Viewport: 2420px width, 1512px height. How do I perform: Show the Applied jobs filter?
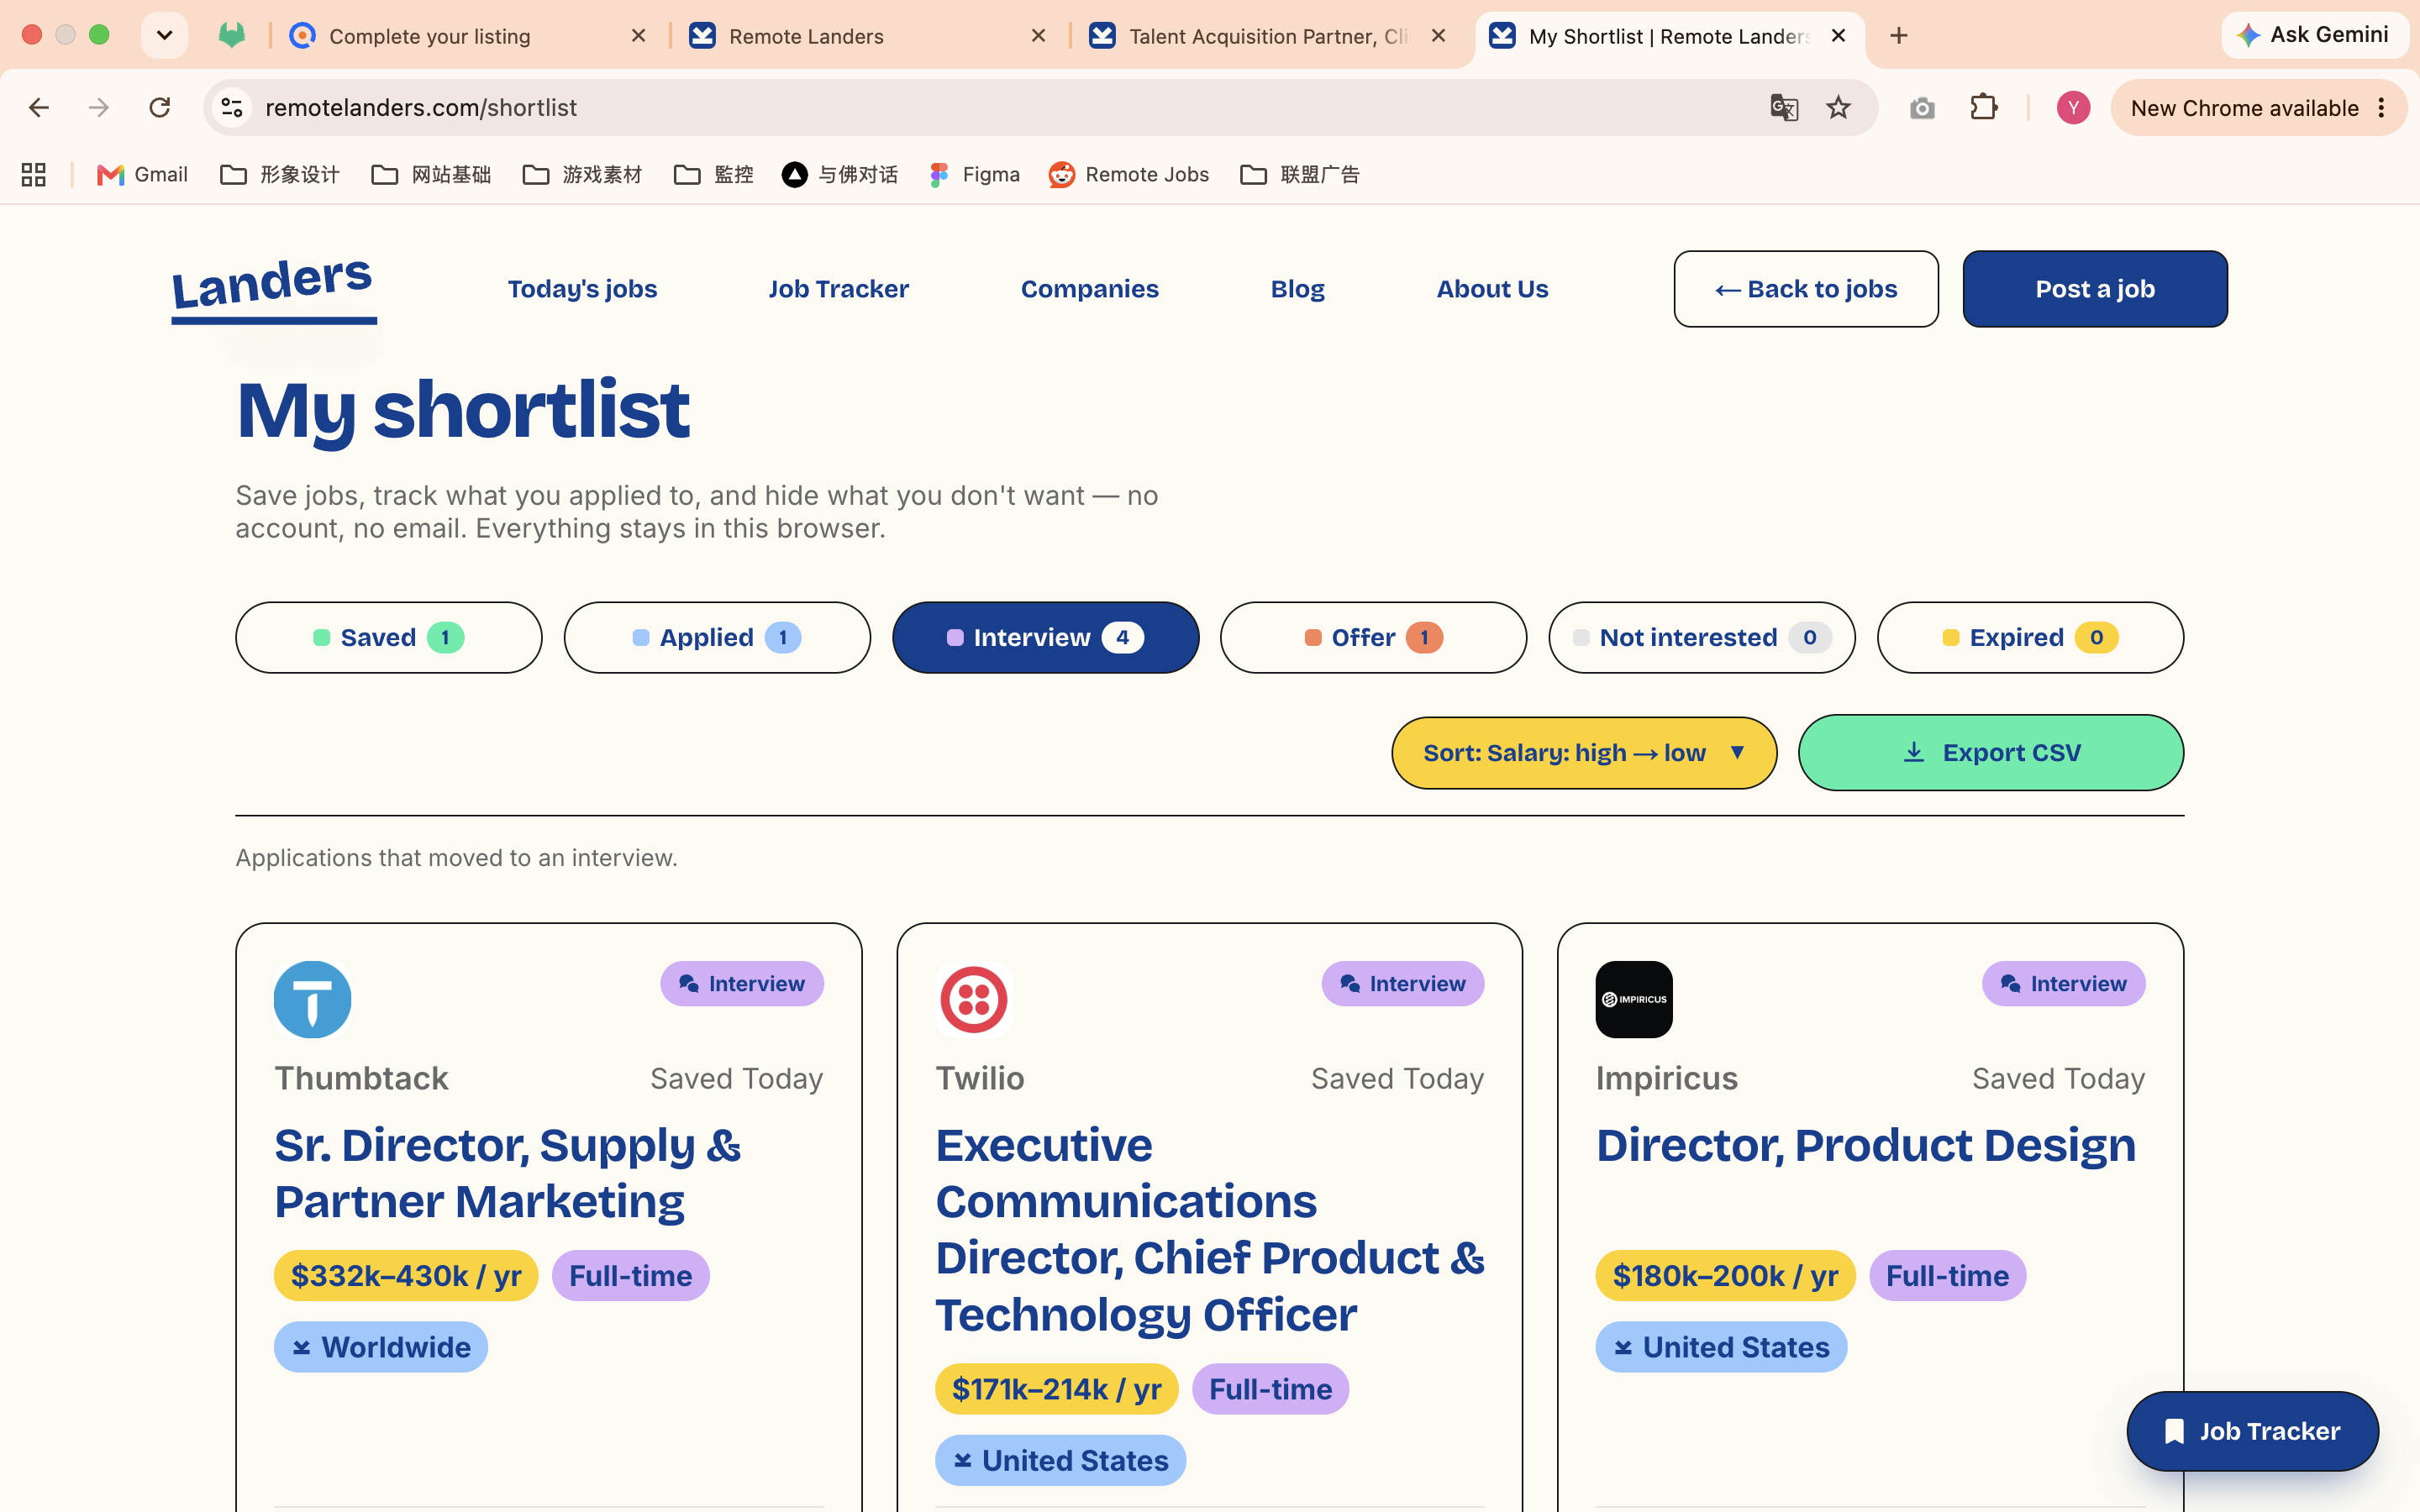[717, 637]
